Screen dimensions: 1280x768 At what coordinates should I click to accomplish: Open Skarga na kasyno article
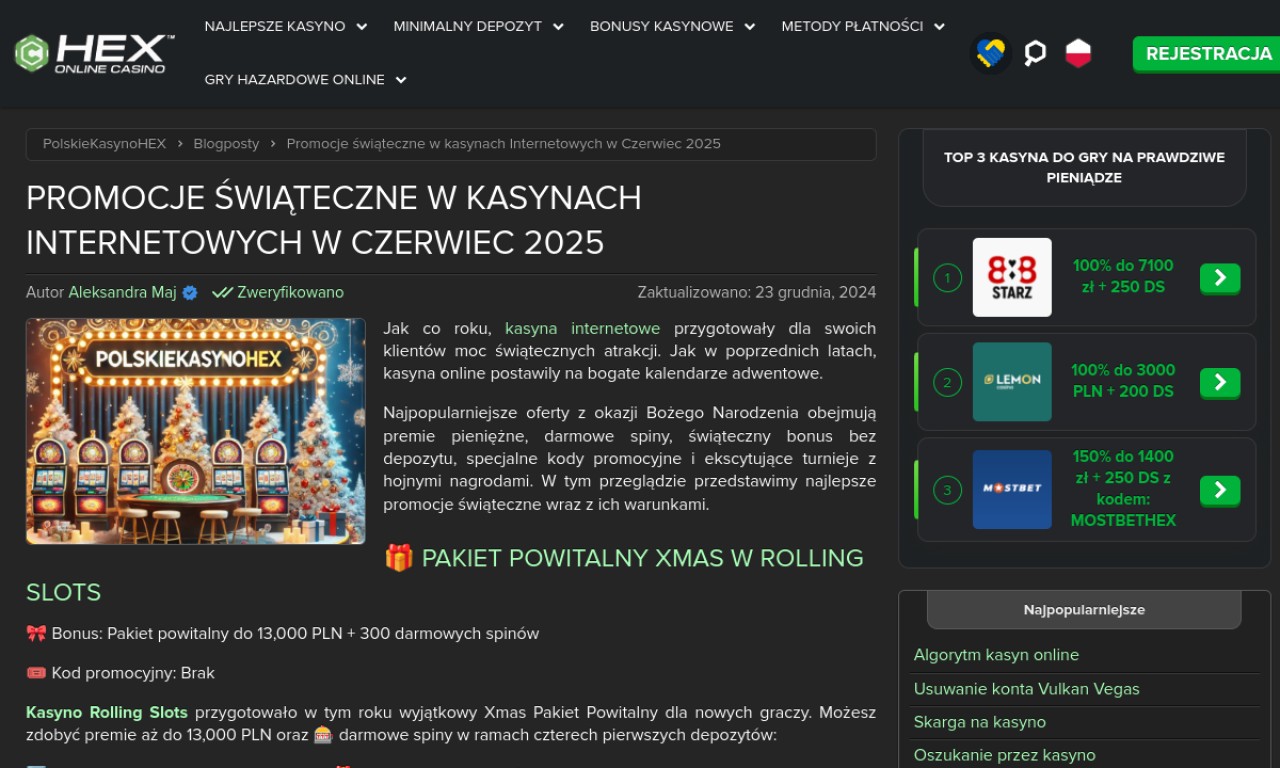point(979,722)
